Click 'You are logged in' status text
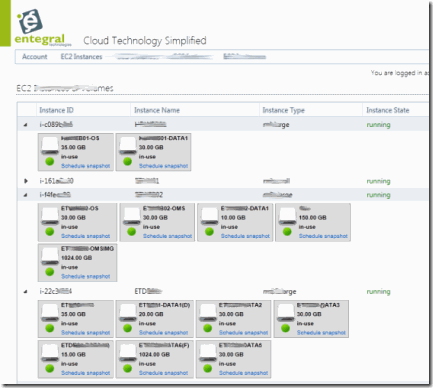This screenshot has height=388, width=433. [399, 73]
